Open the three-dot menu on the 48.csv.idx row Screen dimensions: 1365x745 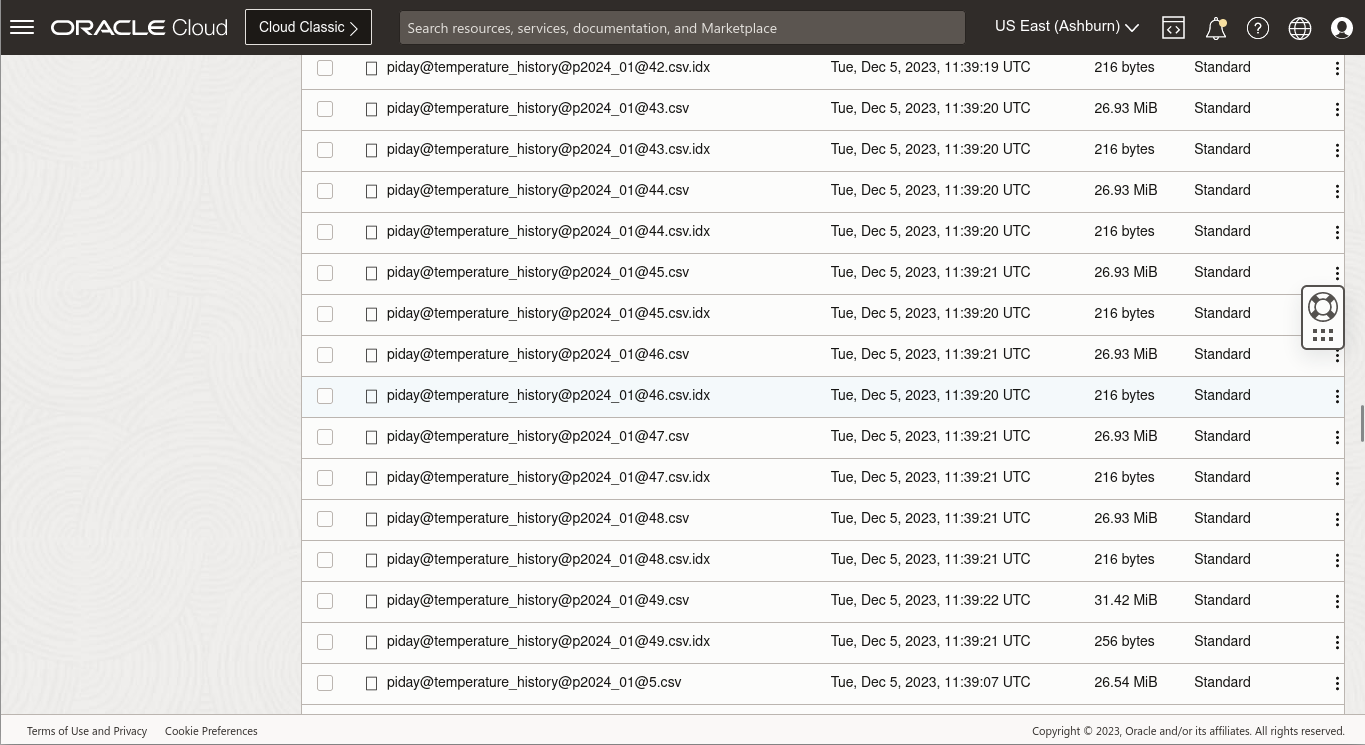coord(1337,560)
